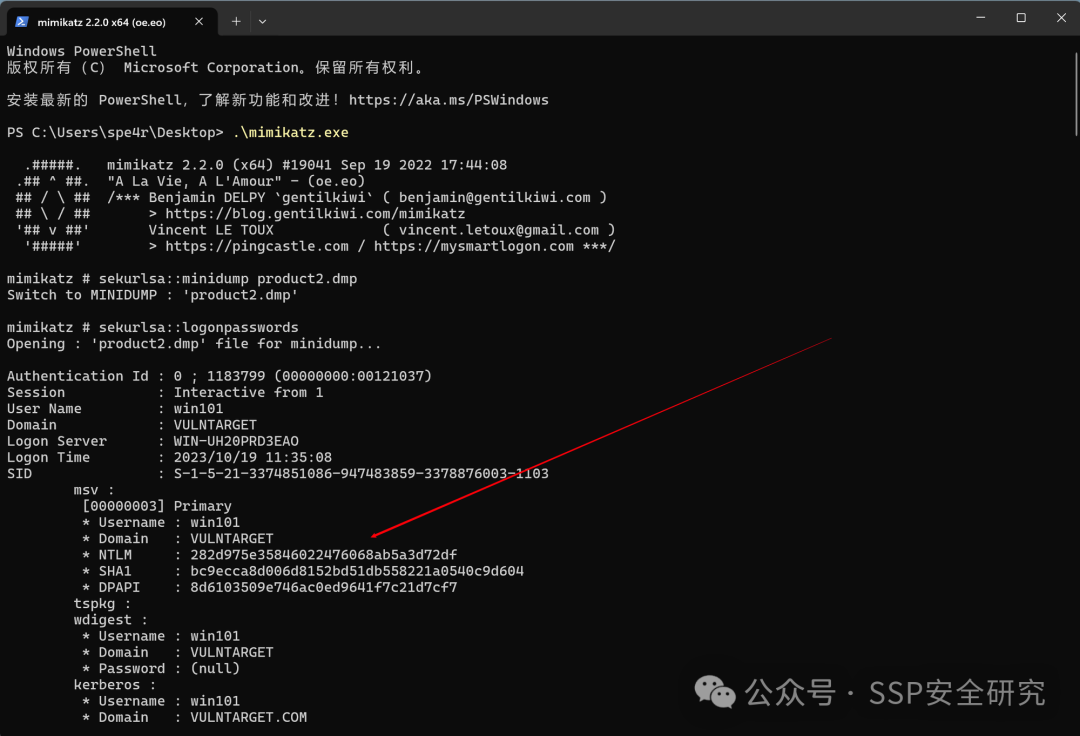Open the https://aka.ms/PSWindows link
This screenshot has height=736, width=1080.
(x=448, y=100)
